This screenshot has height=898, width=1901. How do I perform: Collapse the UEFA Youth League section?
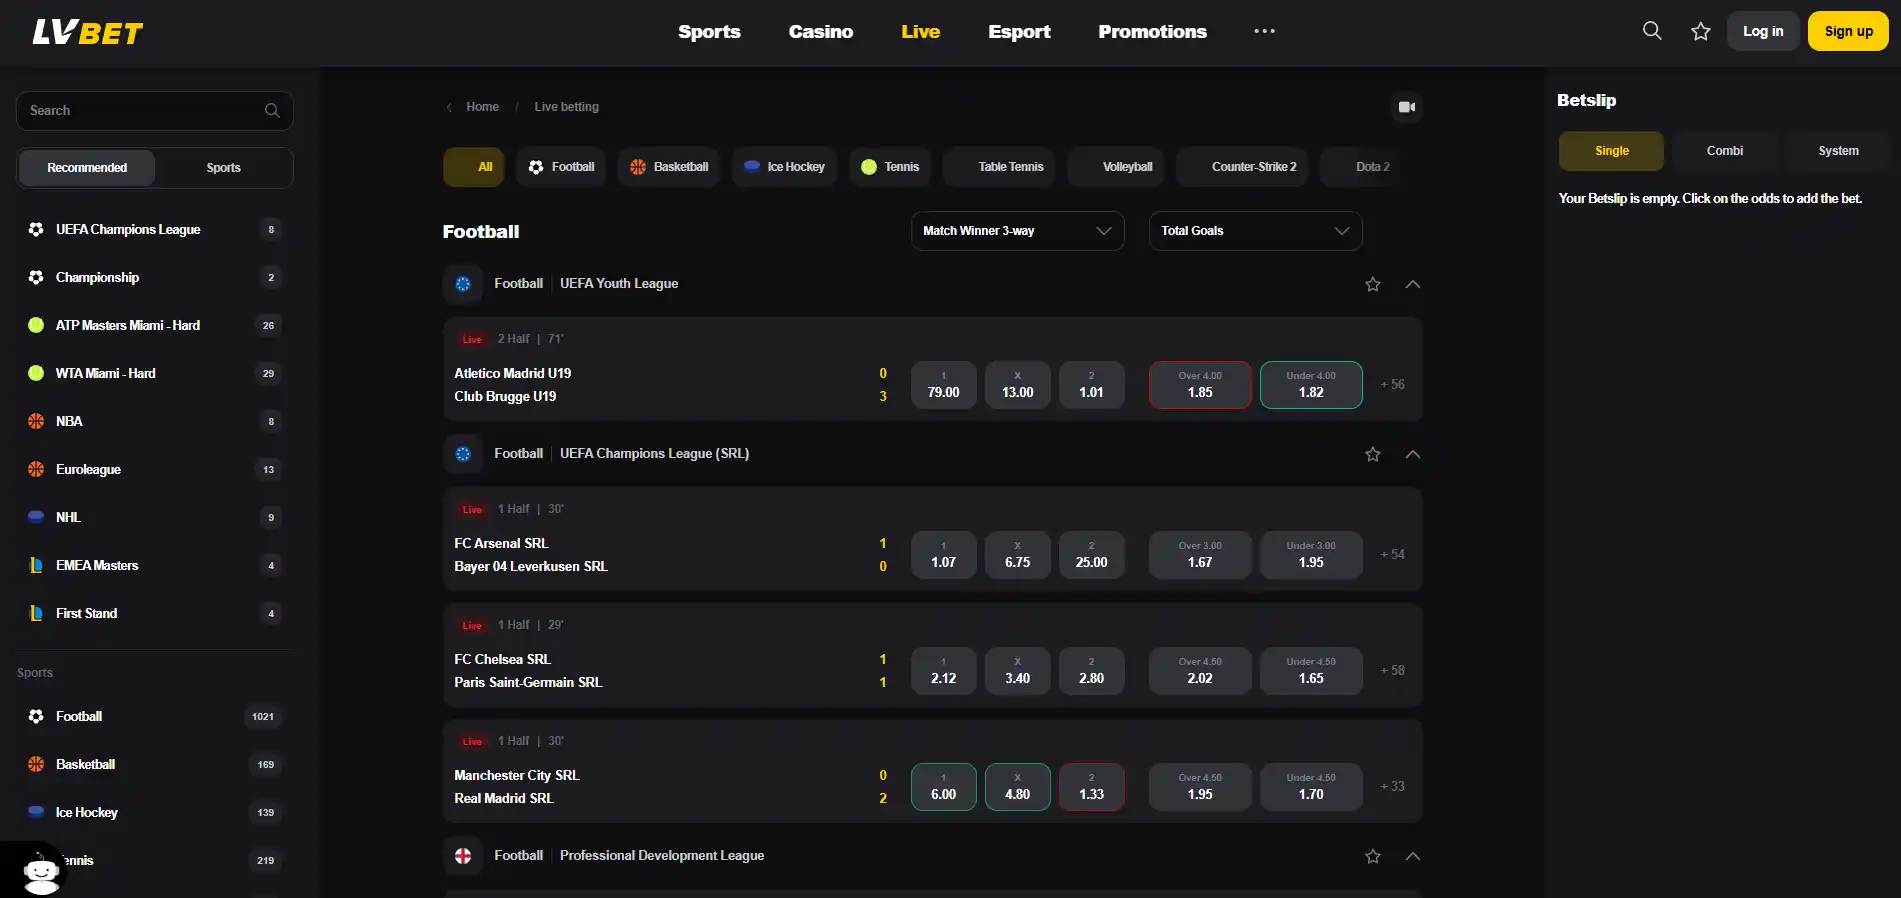pyautogui.click(x=1412, y=284)
